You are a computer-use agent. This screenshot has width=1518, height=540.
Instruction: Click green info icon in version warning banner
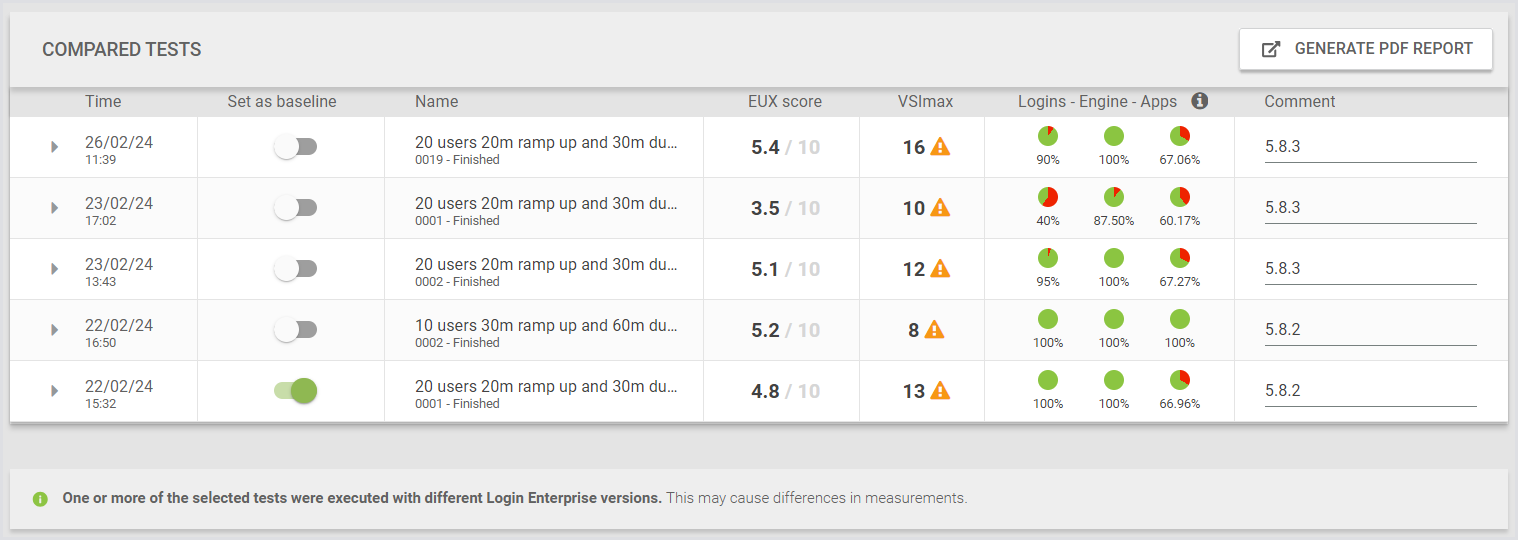point(40,498)
